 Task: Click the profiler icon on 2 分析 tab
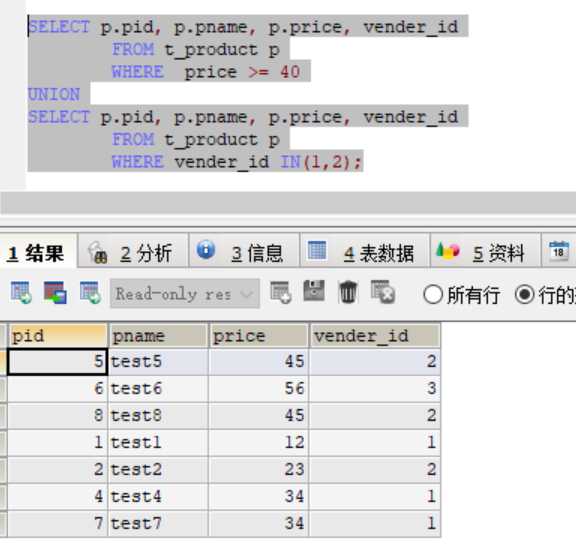point(98,252)
